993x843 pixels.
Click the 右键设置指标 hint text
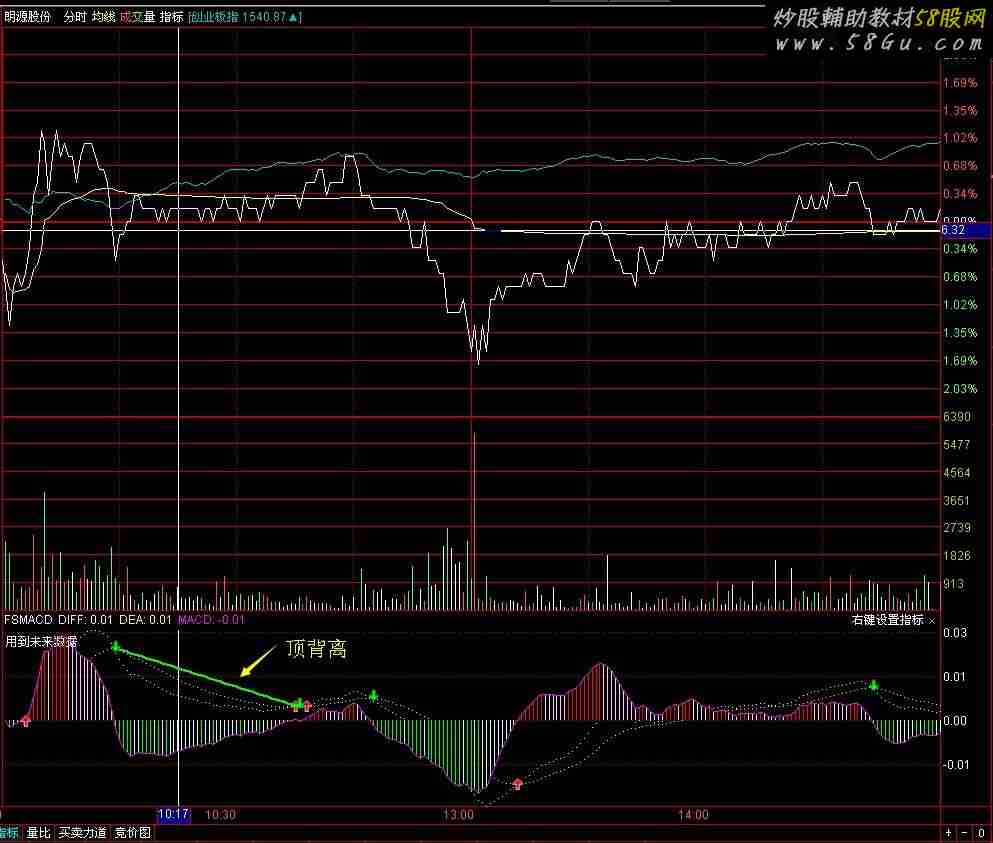point(887,620)
